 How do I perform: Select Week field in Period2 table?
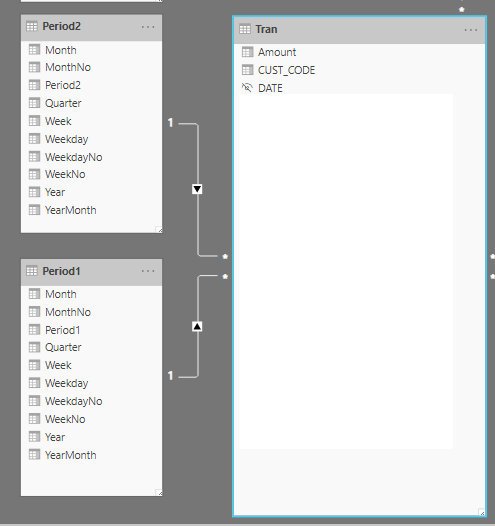(58, 121)
